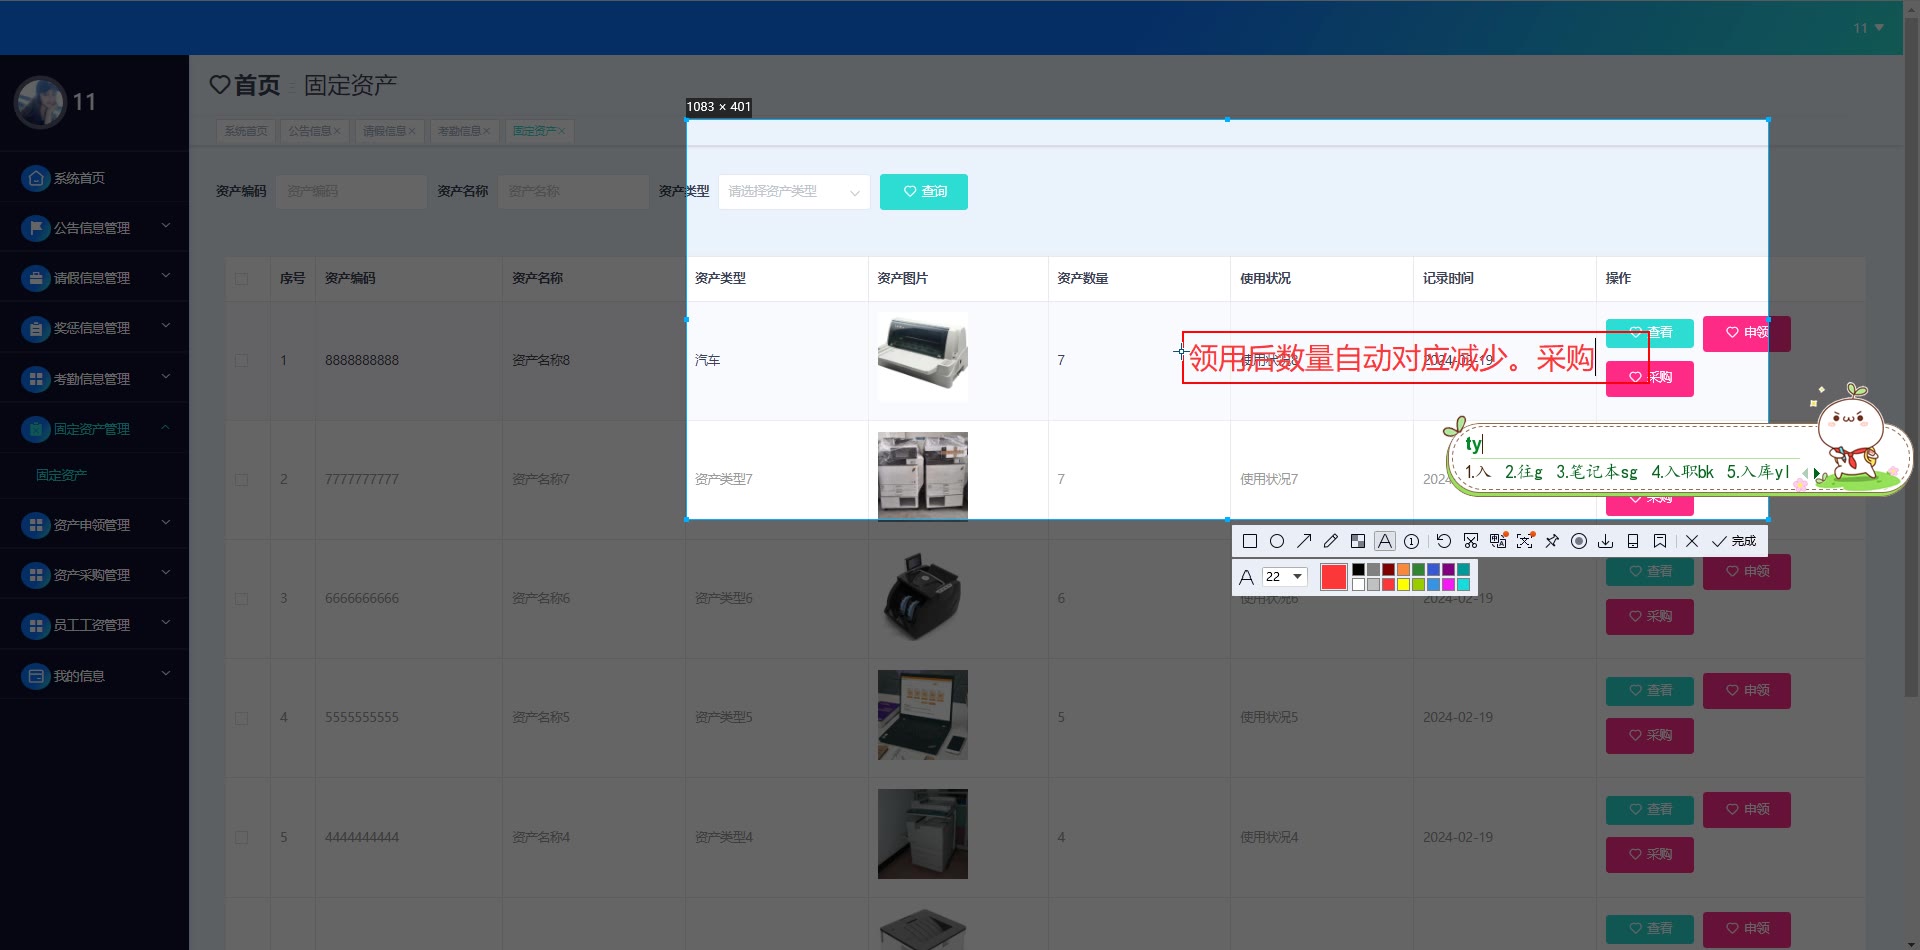1920x950 pixels.
Task: Focus the 资产编码 search input
Action: pyautogui.click(x=352, y=192)
